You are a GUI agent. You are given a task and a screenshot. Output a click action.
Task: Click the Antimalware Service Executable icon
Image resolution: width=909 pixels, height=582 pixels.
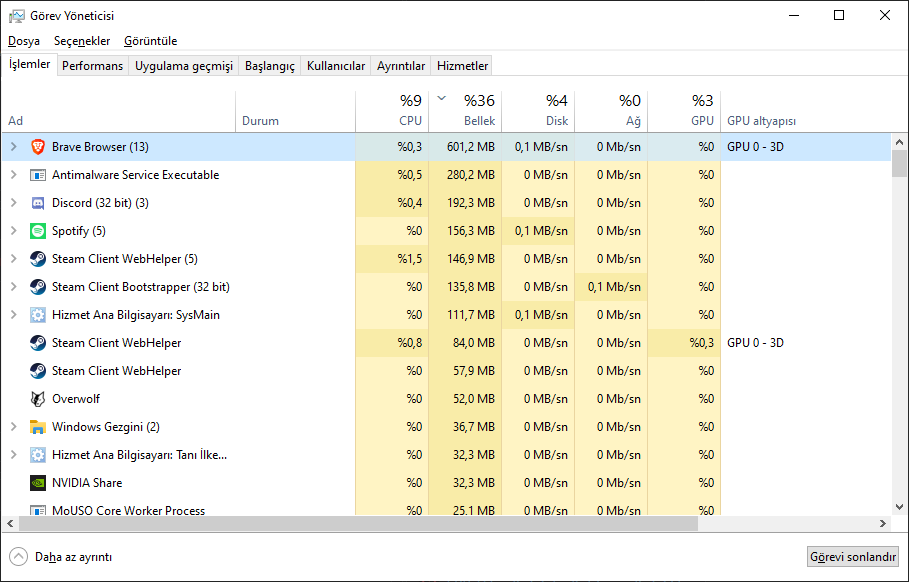[38, 174]
